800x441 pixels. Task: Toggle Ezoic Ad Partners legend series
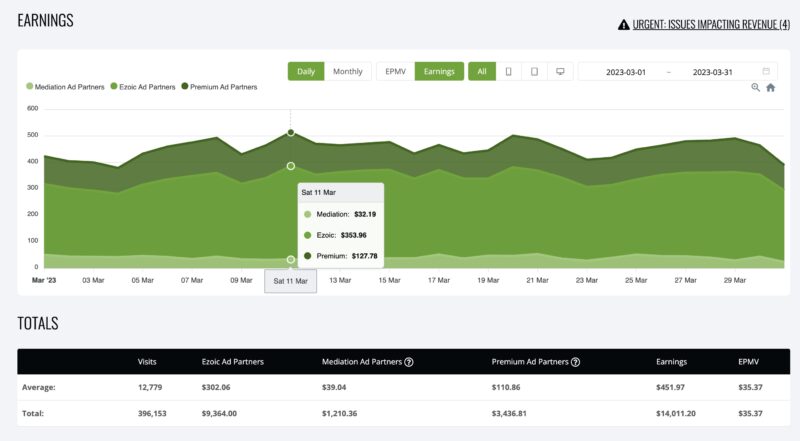pos(144,87)
